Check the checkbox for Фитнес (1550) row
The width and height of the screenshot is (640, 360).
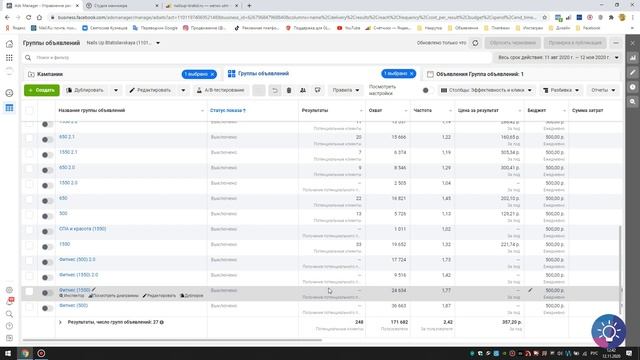point(29,291)
